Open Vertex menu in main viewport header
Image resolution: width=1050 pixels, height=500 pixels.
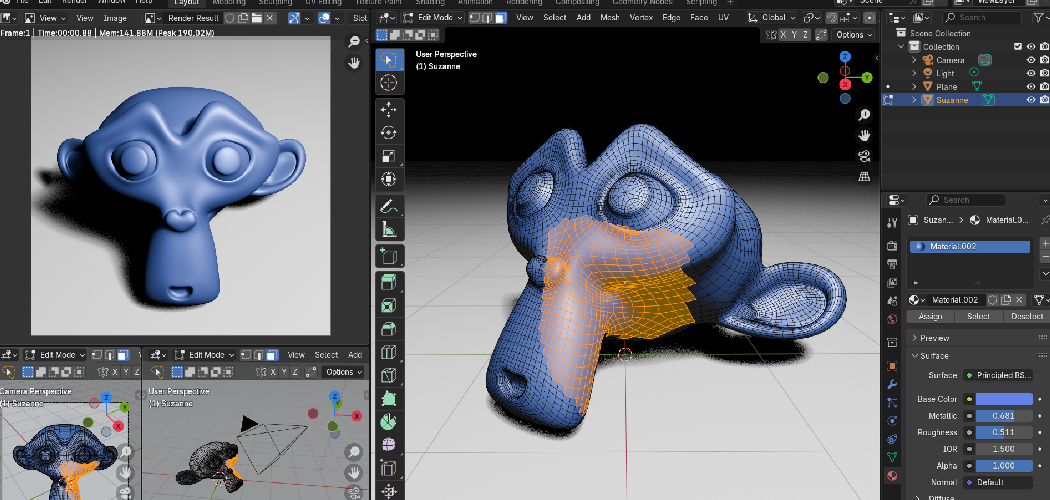[642, 17]
